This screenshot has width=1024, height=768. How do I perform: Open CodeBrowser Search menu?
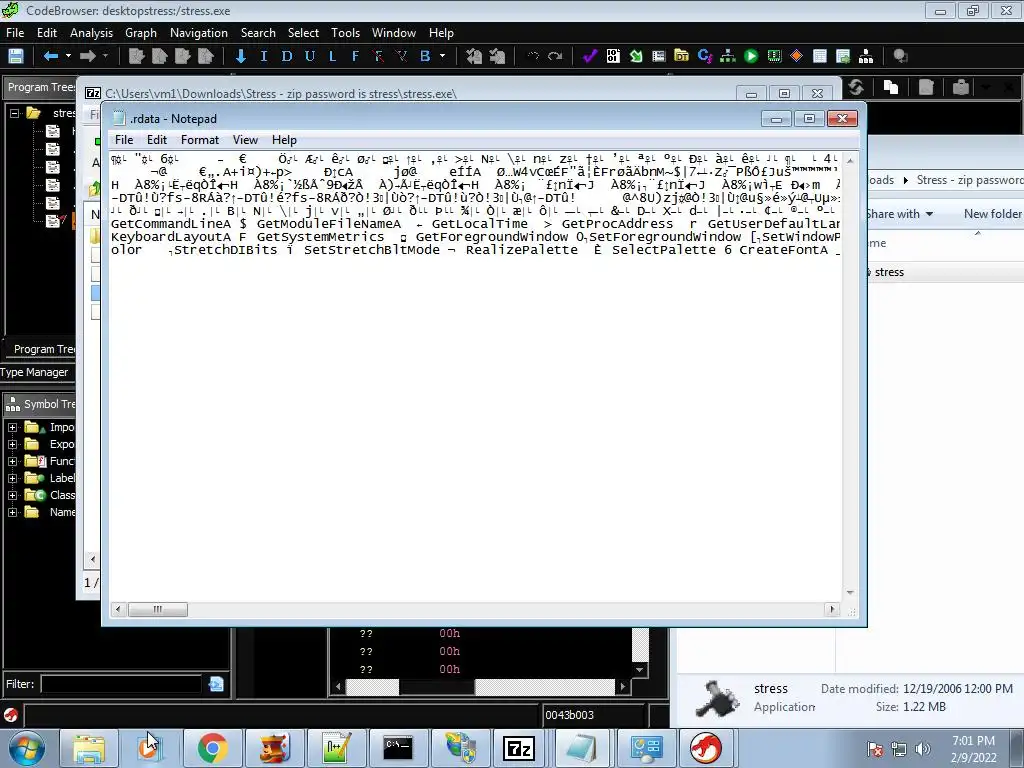tap(258, 33)
